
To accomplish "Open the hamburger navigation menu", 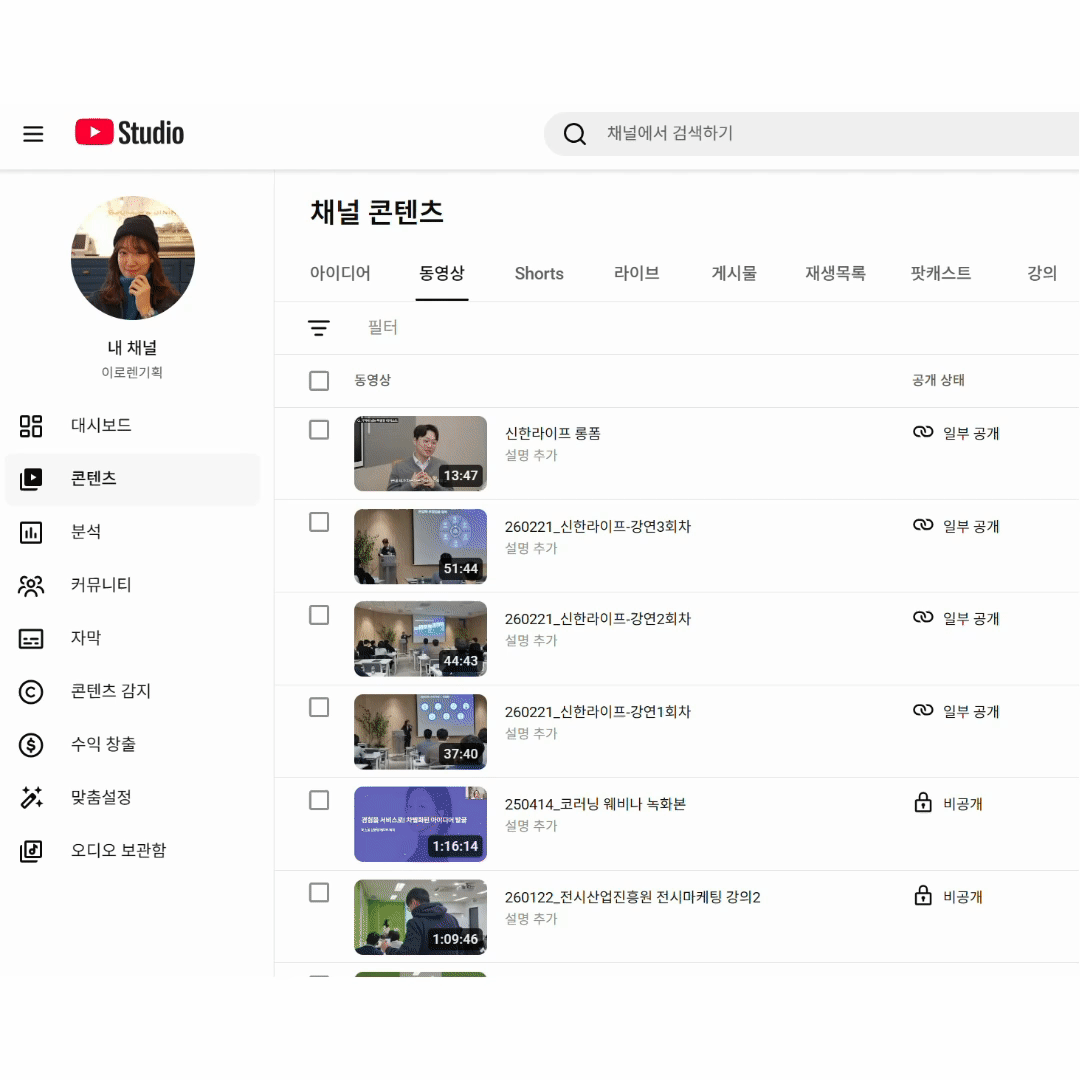I will click(x=33, y=134).
